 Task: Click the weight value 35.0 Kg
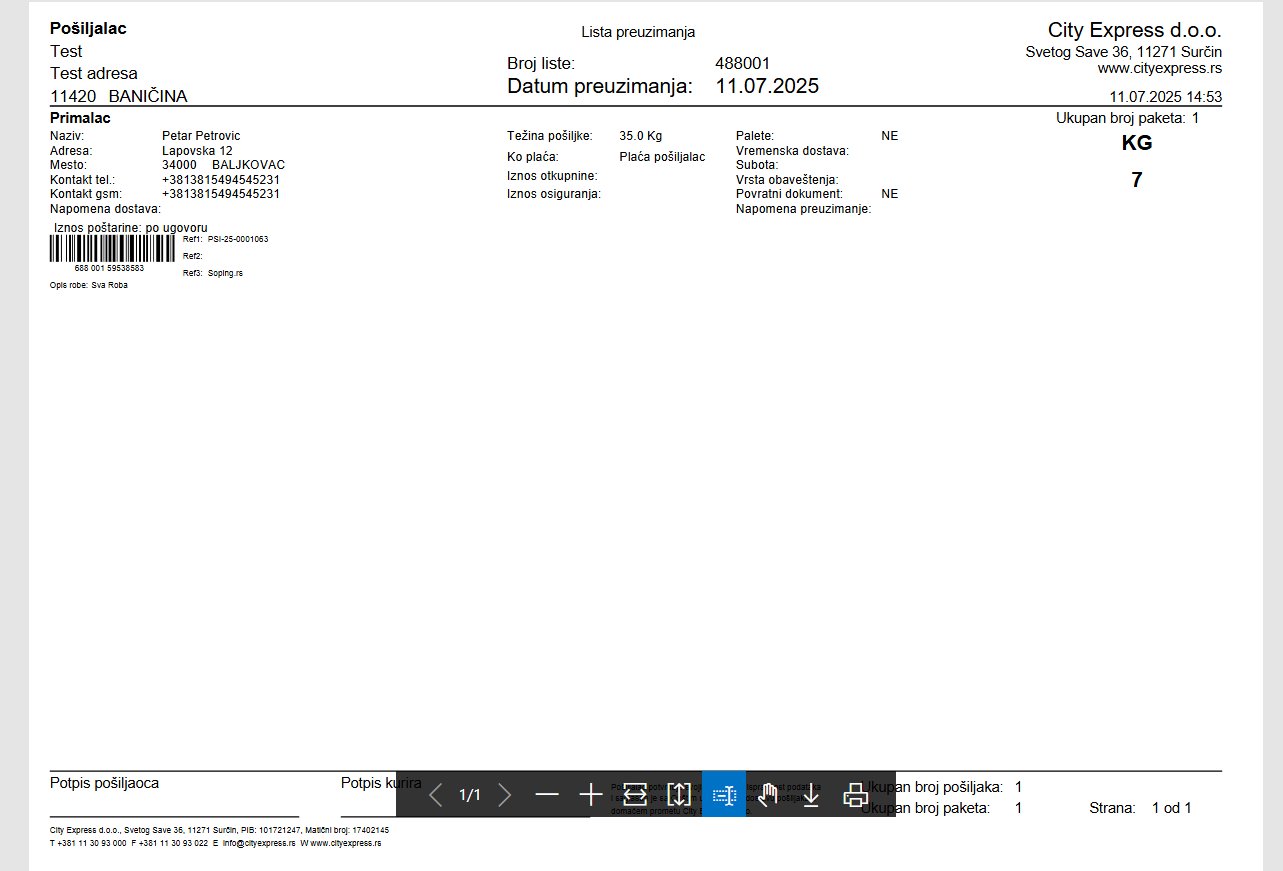(x=640, y=136)
